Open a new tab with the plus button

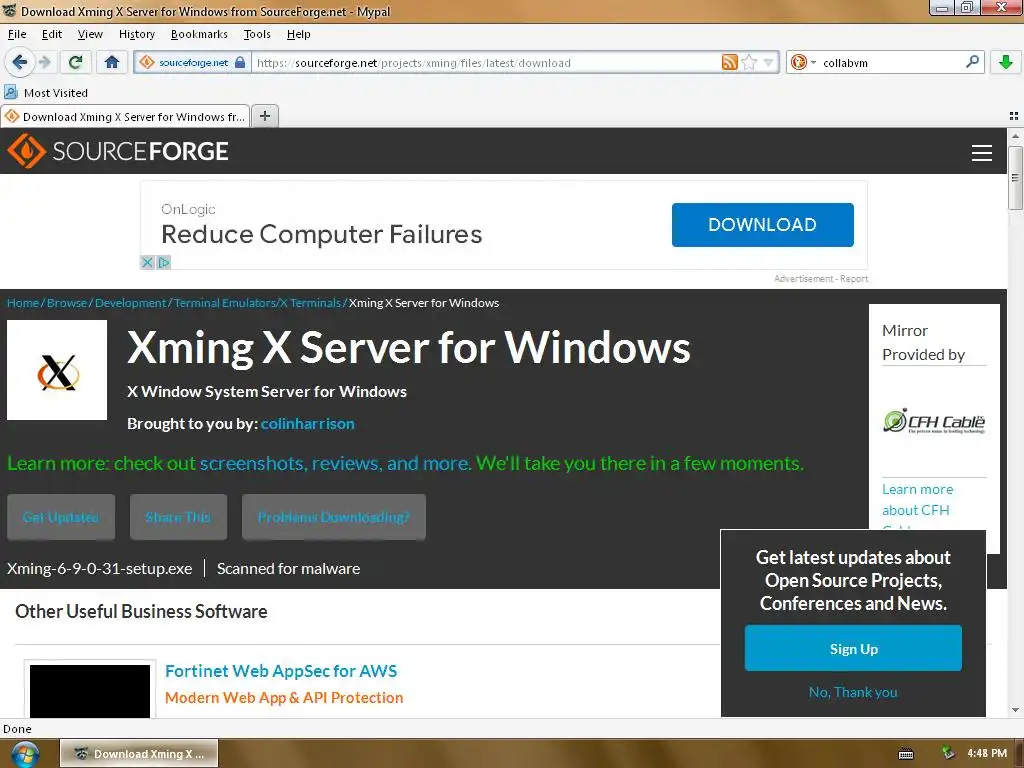(264, 116)
